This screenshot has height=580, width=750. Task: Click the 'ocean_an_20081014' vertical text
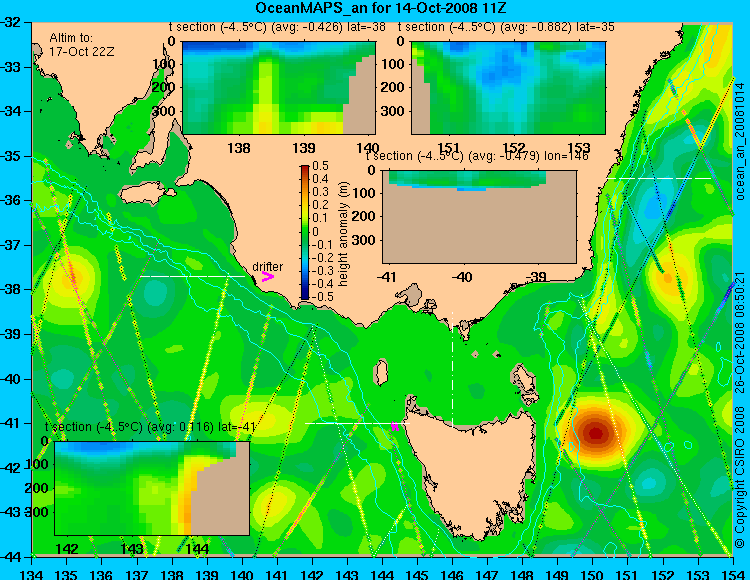pyautogui.click(x=740, y=141)
